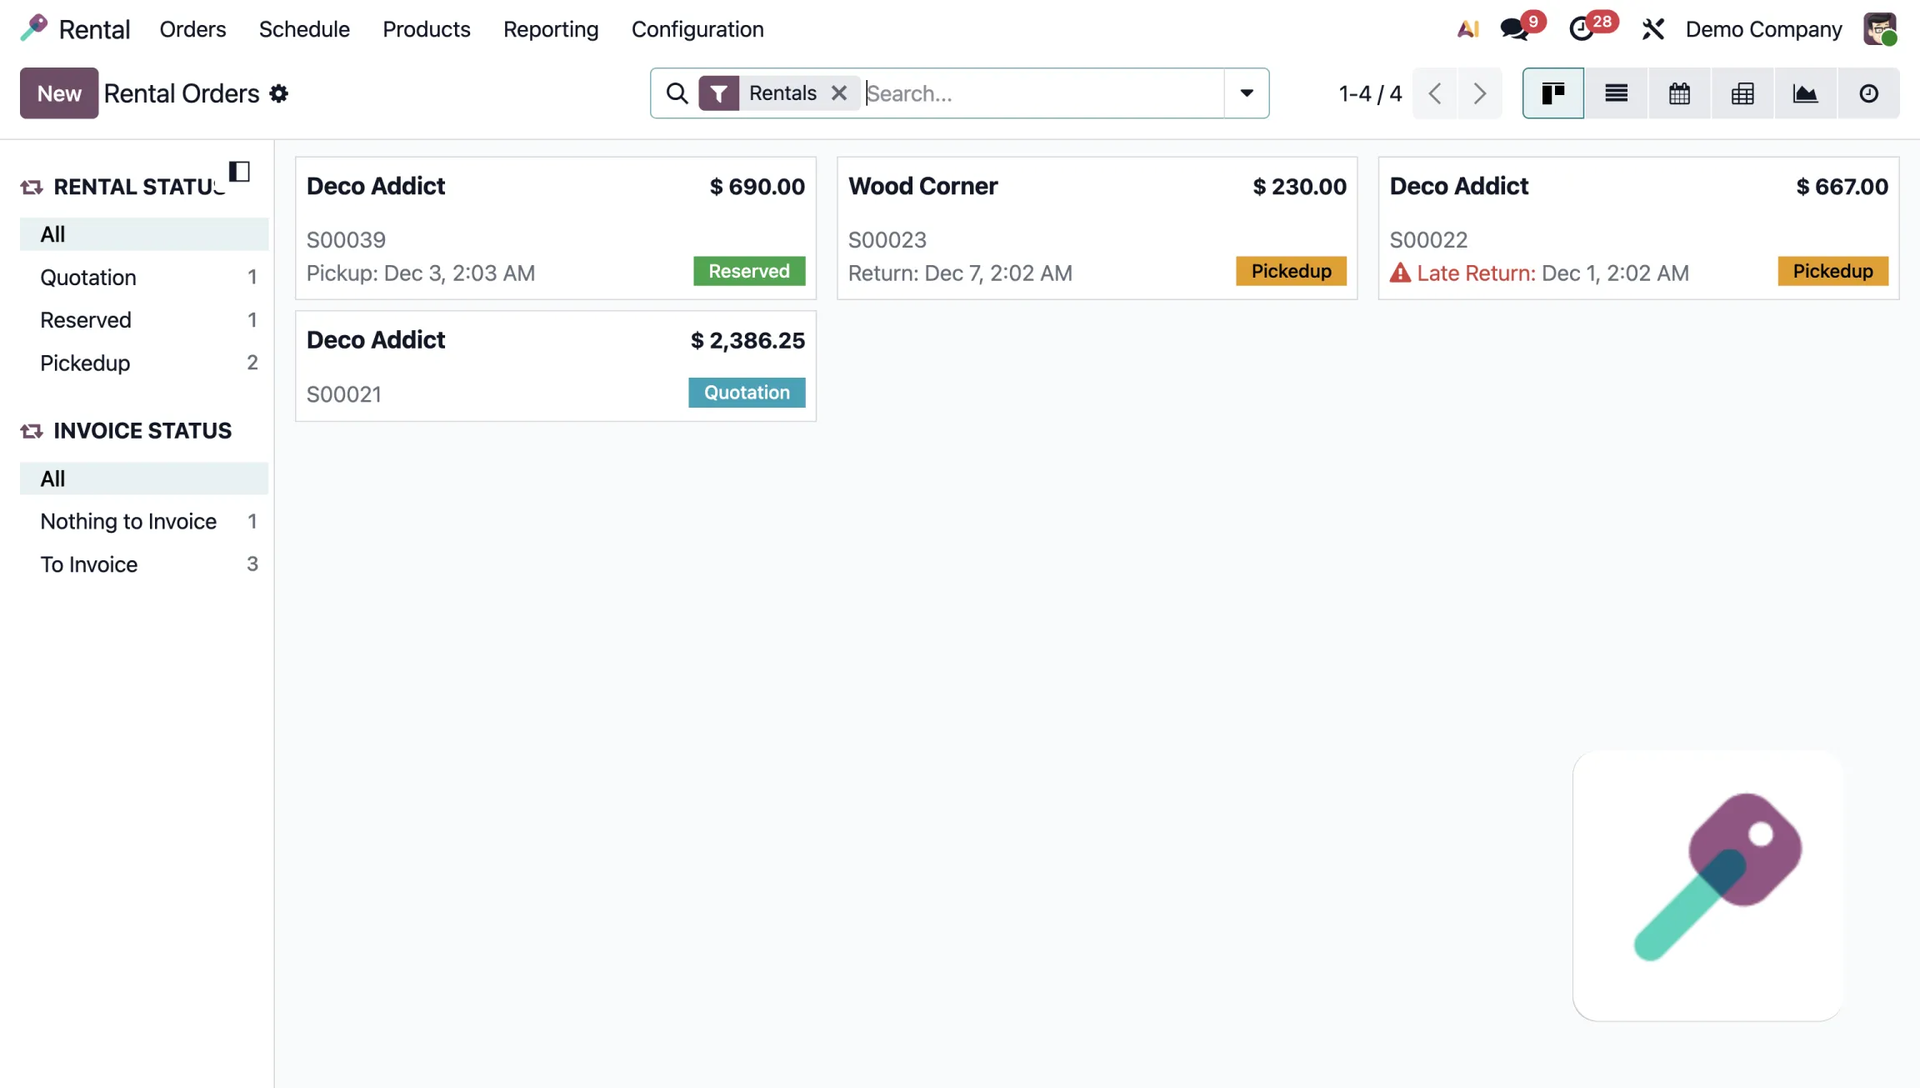Open the Schedule menu
The width and height of the screenshot is (1920, 1088).
click(304, 29)
